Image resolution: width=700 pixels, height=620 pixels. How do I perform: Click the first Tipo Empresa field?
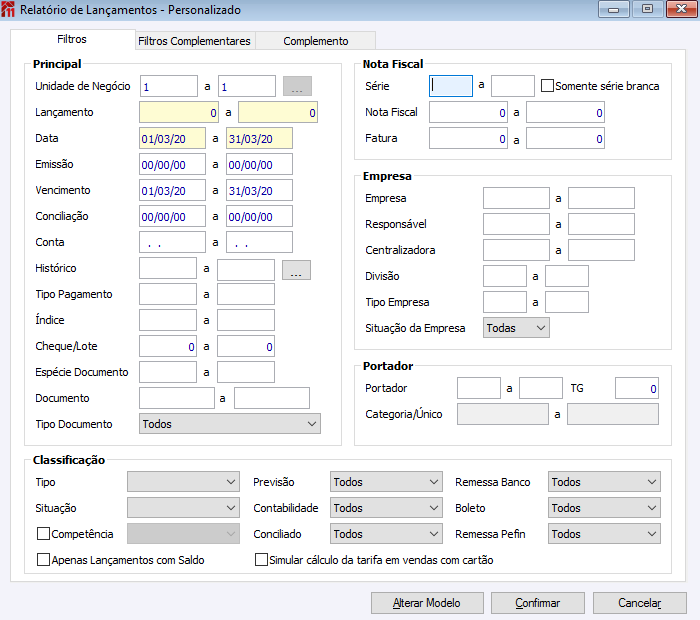pos(505,302)
